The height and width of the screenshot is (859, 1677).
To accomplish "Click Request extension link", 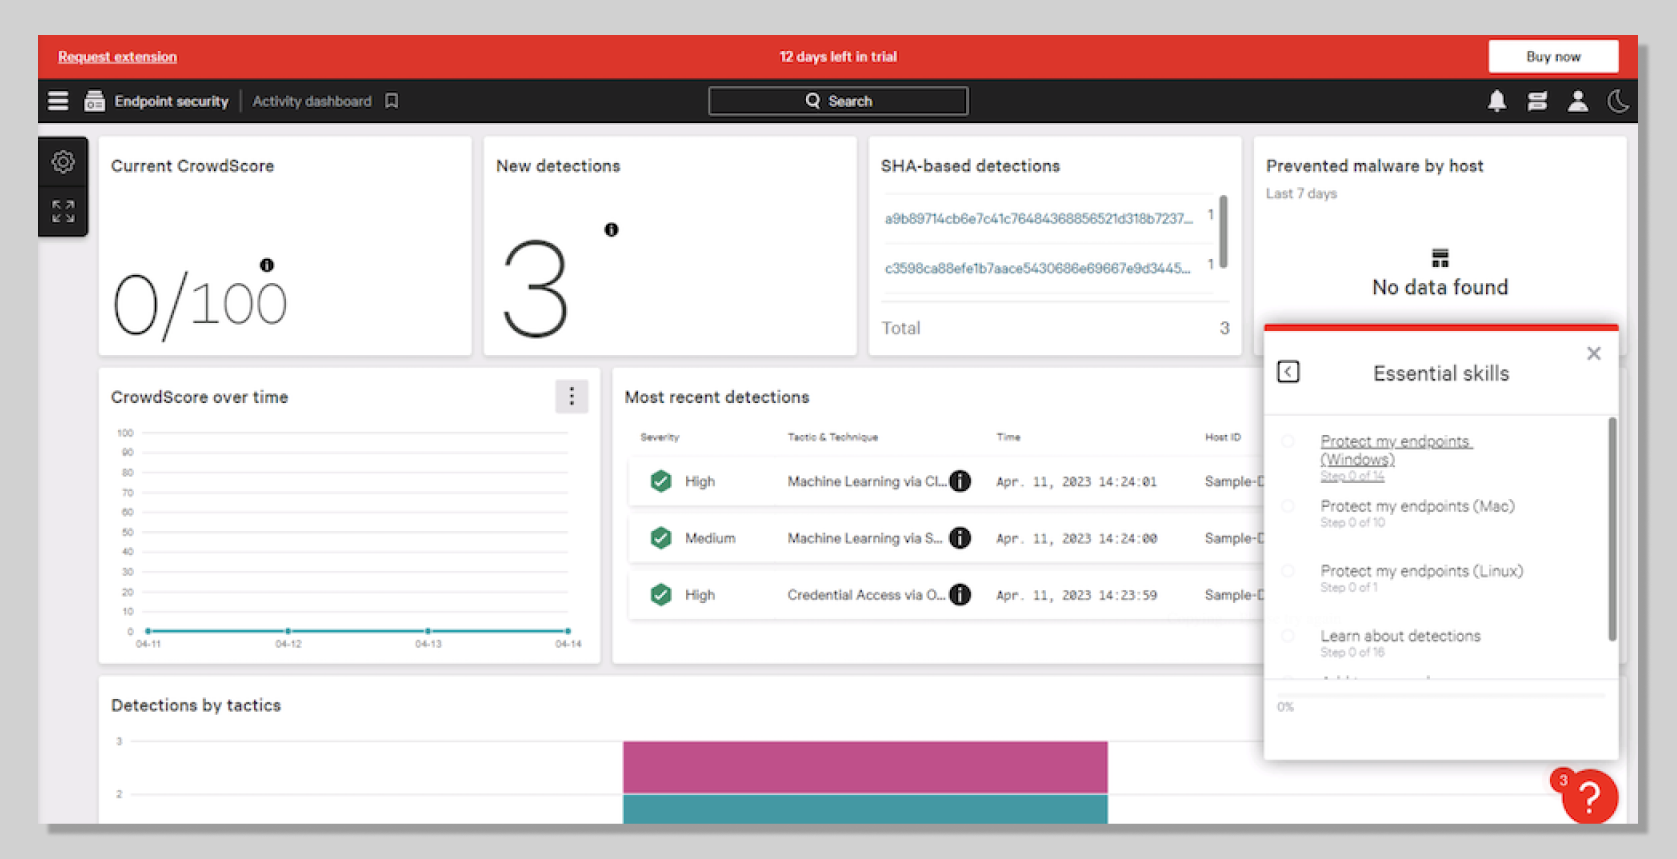I will point(117,57).
